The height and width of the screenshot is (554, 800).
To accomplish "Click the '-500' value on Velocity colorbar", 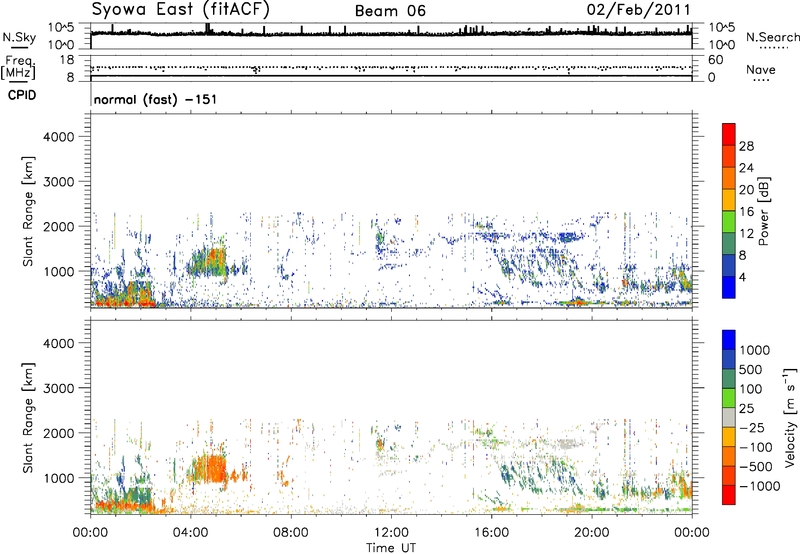I will 755,466.
